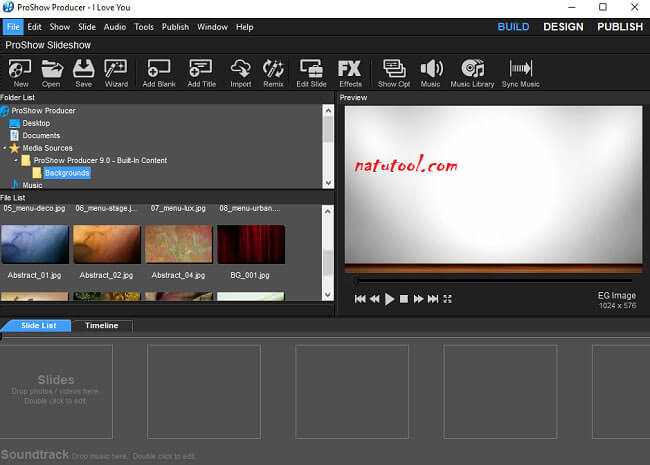Select BG_001.jpg red curtain thumbnail
The height and width of the screenshot is (465, 650).
(x=251, y=244)
